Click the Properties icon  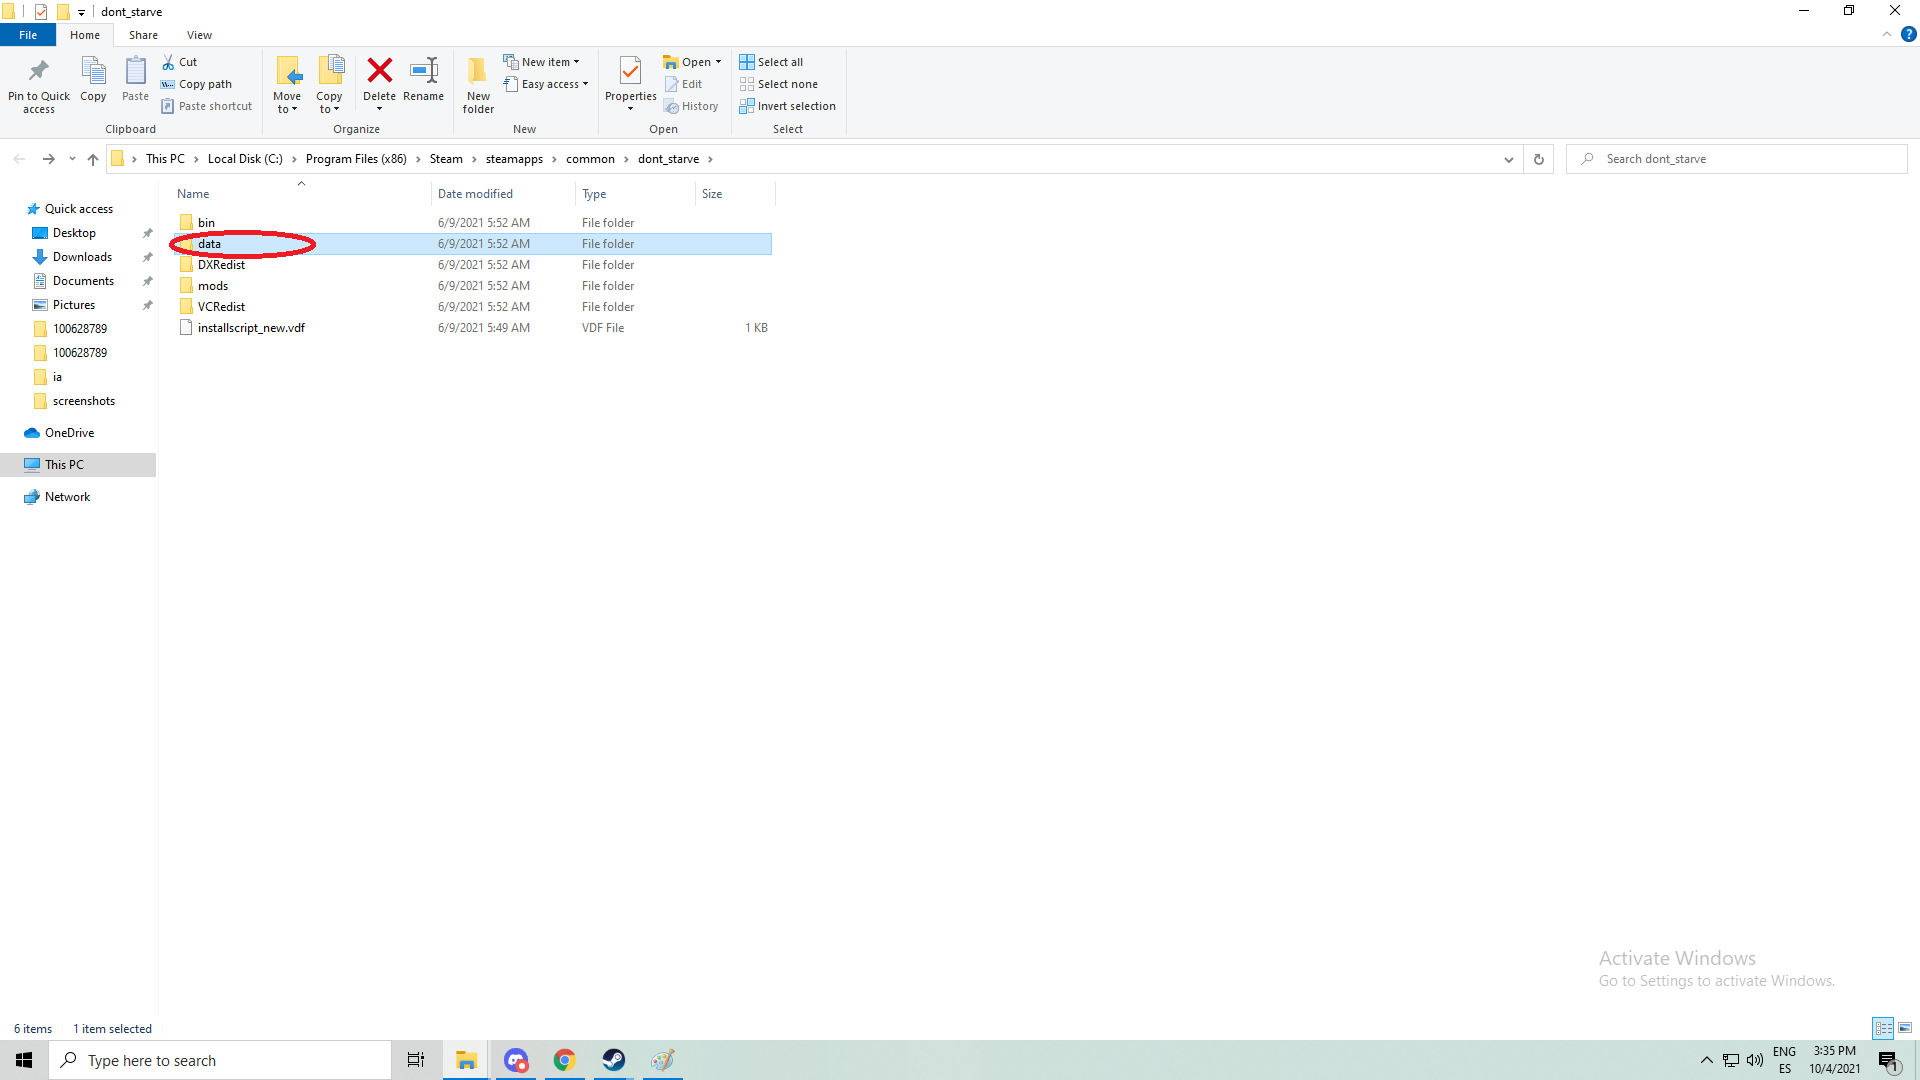(630, 71)
